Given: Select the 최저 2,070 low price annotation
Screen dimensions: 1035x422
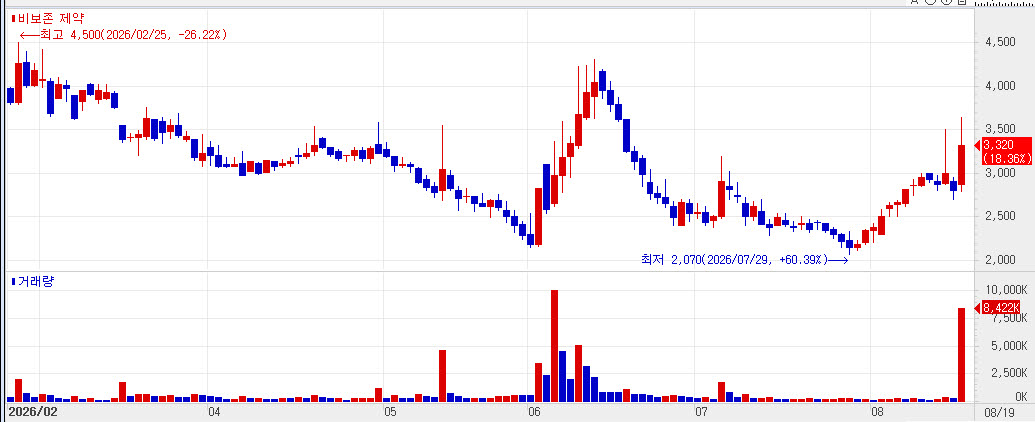Looking at the screenshot, I should [745, 260].
